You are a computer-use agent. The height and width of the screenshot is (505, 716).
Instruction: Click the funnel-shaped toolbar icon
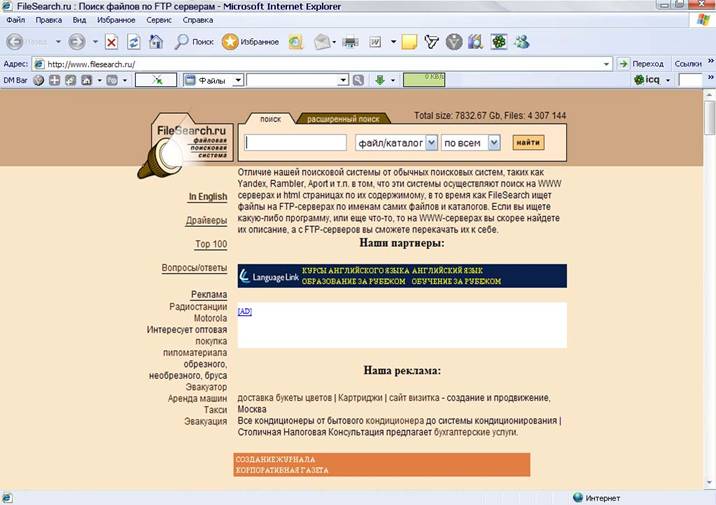coord(432,42)
